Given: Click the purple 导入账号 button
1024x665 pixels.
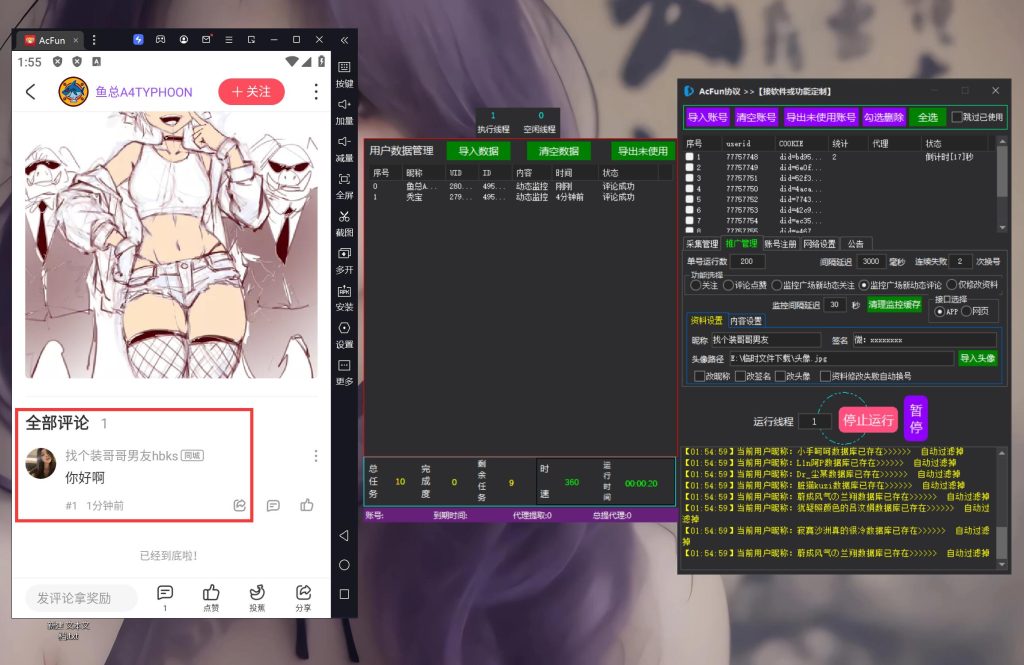Looking at the screenshot, I should (707, 118).
